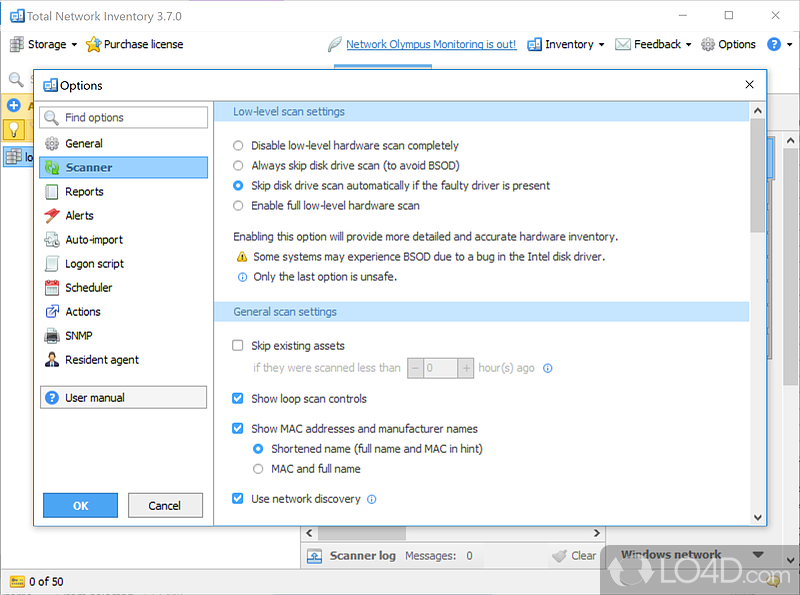This screenshot has height=595, width=800.
Task: Close the Options dialog
Action: (749, 85)
